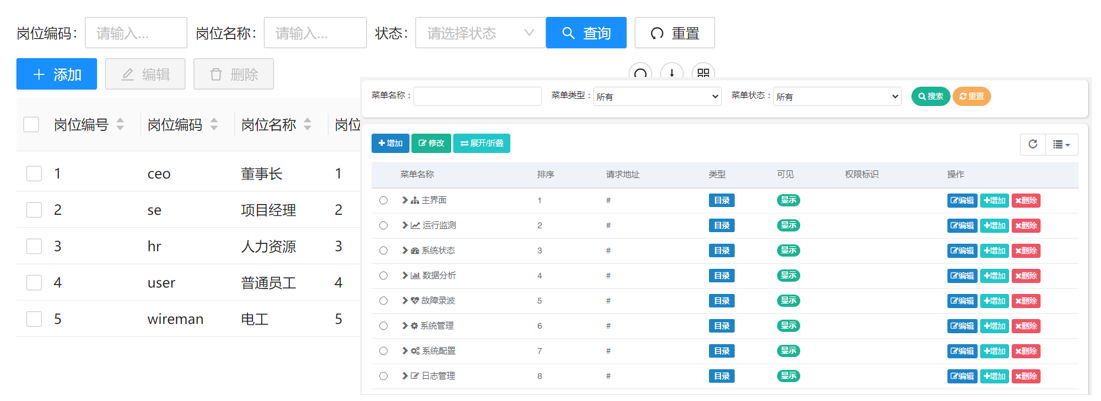Open the column list dropdown button
The height and width of the screenshot is (401, 1101).
[1062, 144]
